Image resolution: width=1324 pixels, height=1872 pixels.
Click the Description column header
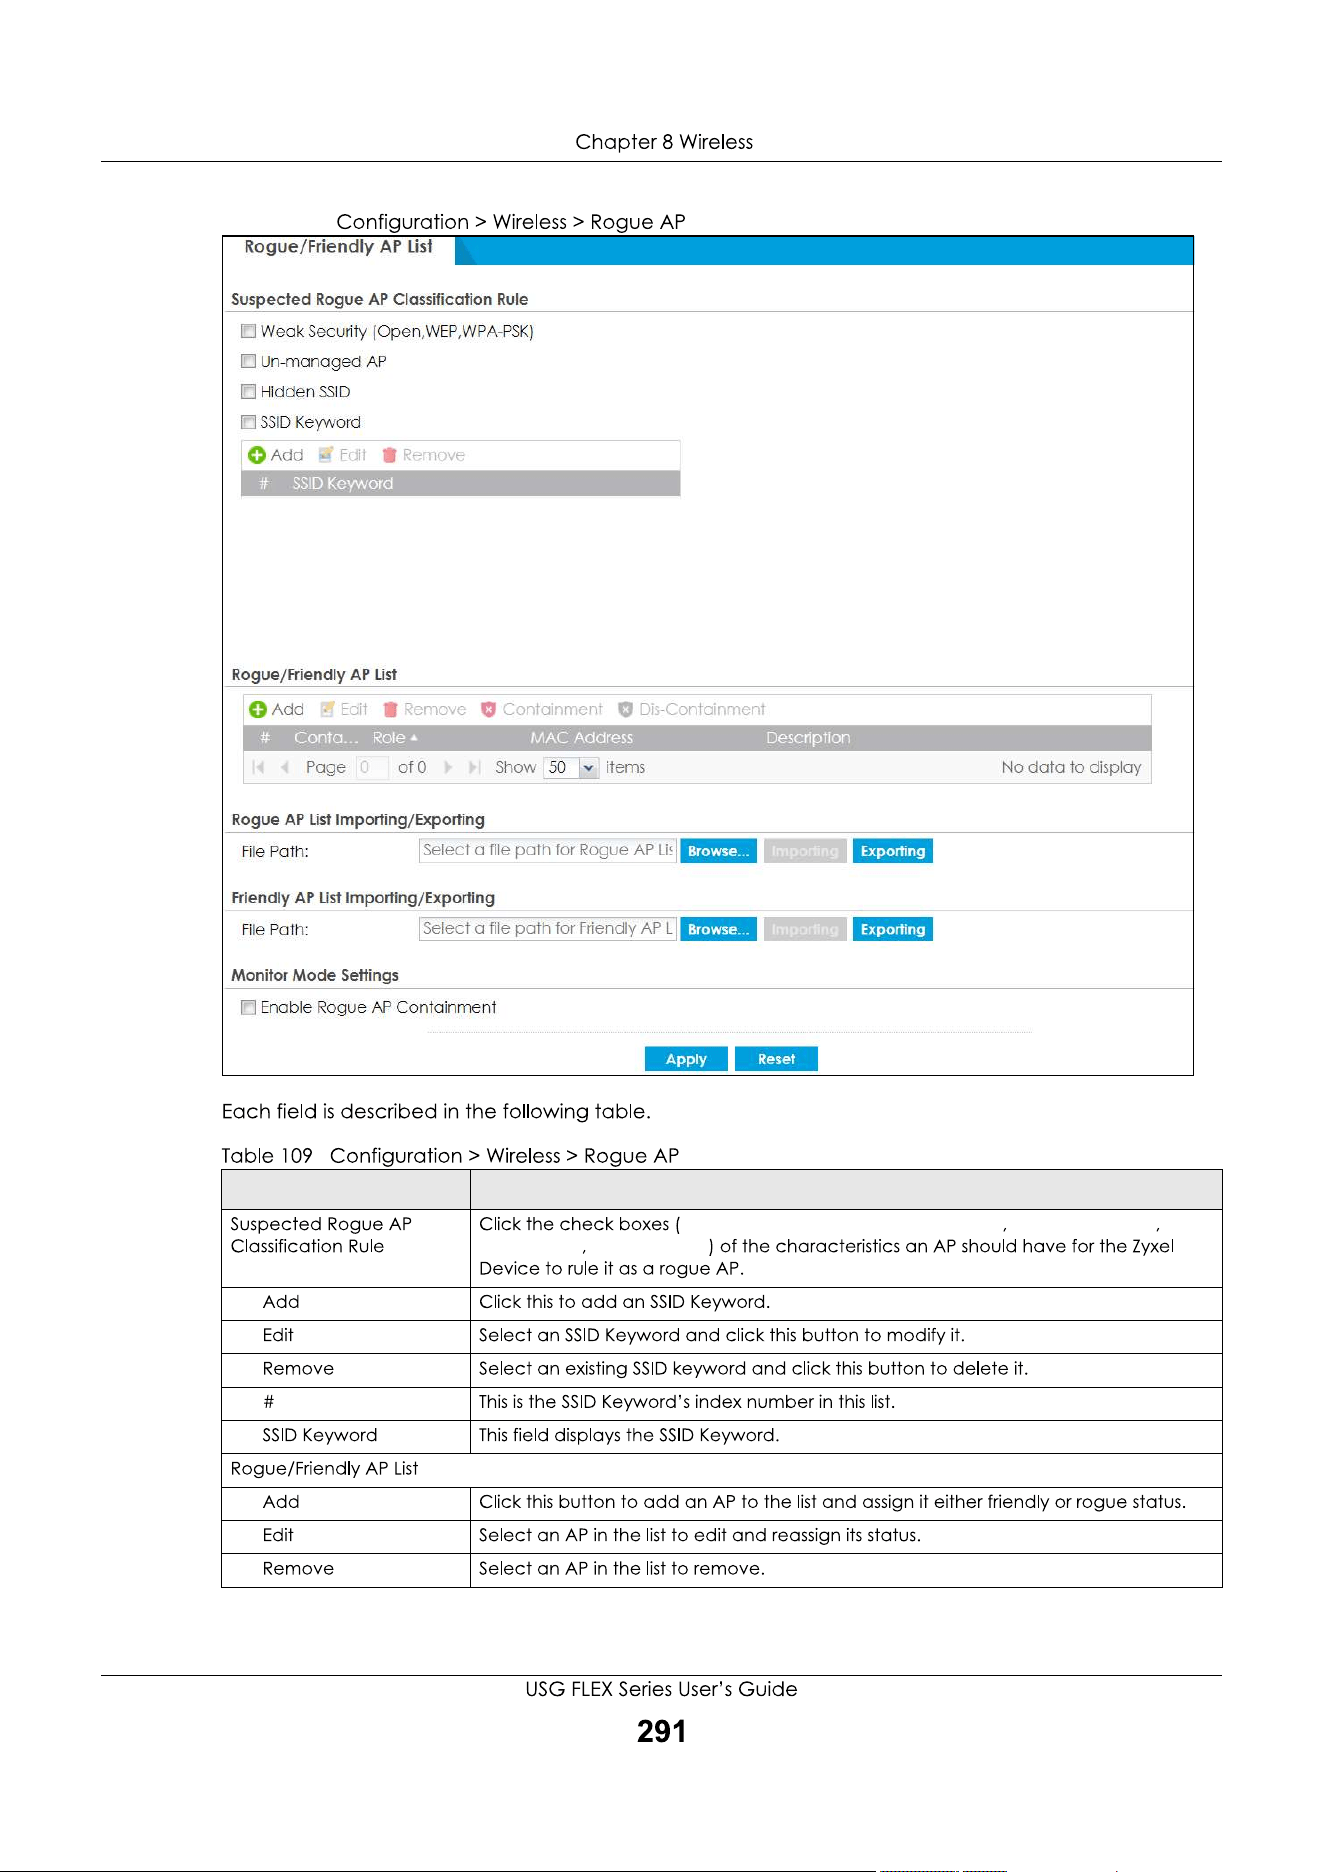coord(808,738)
